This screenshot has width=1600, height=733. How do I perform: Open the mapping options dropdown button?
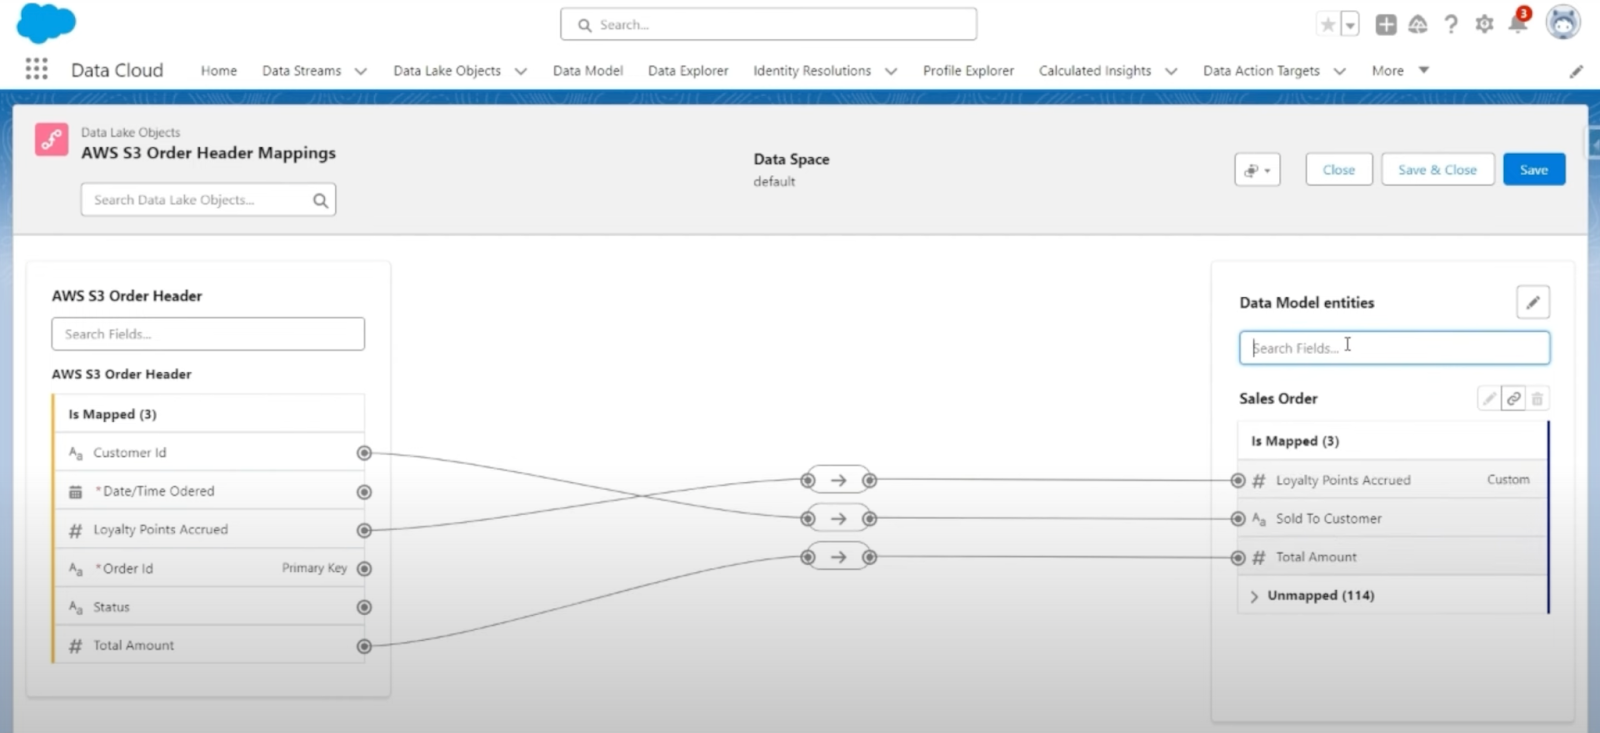[x=1257, y=170]
